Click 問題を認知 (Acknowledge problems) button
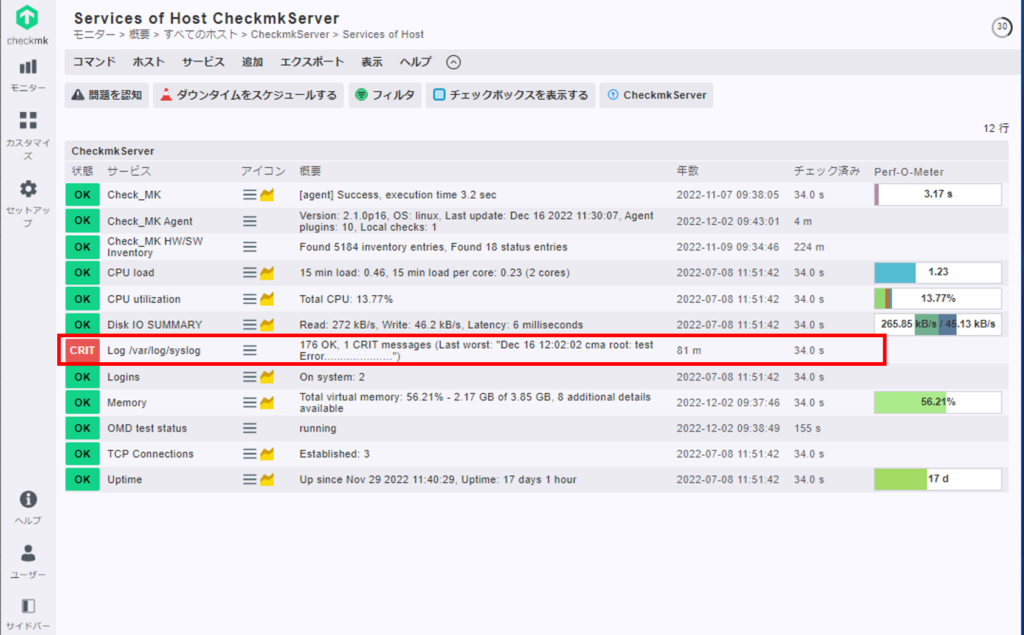This screenshot has height=635, width=1024. click(x=107, y=95)
